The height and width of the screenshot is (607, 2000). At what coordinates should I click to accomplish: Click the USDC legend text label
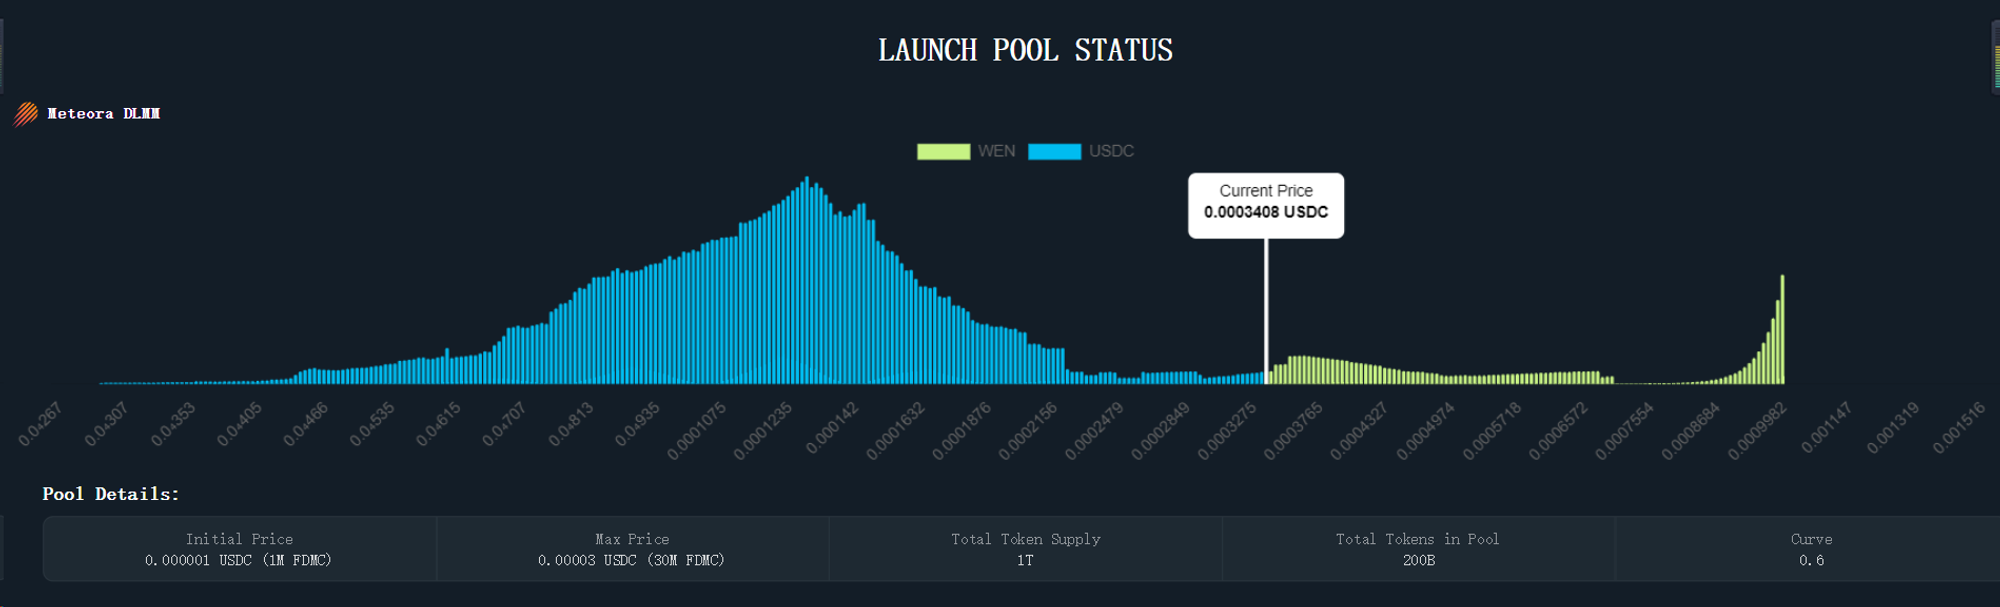point(1111,151)
